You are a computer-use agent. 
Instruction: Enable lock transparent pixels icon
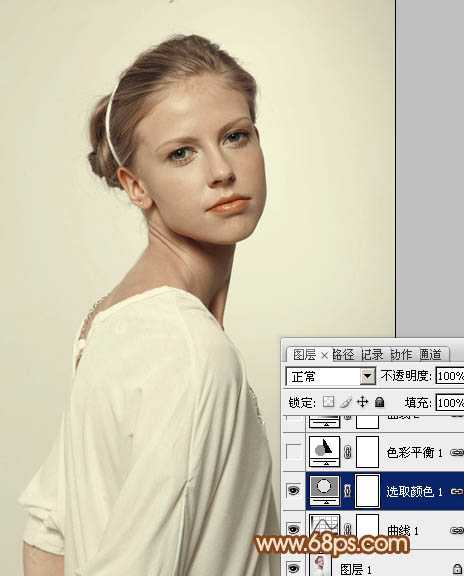click(x=328, y=402)
